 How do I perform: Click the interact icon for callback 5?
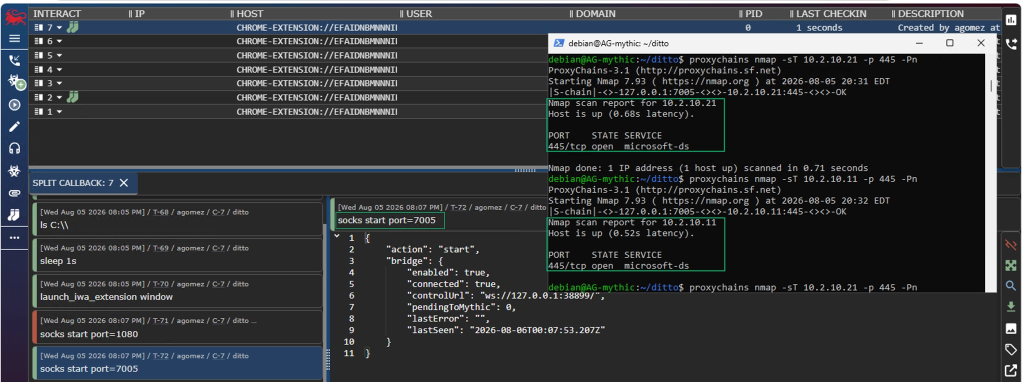(39, 56)
